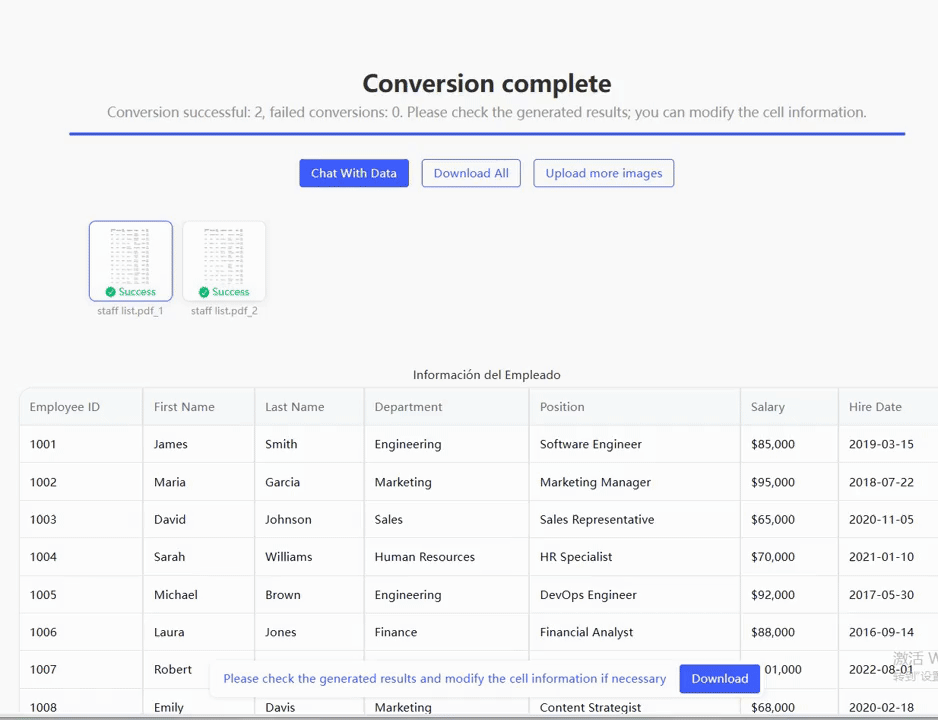Open the staff list.pdf_2 thumbnail
Image resolution: width=938 pixels, height=720 pixels.
224,256
